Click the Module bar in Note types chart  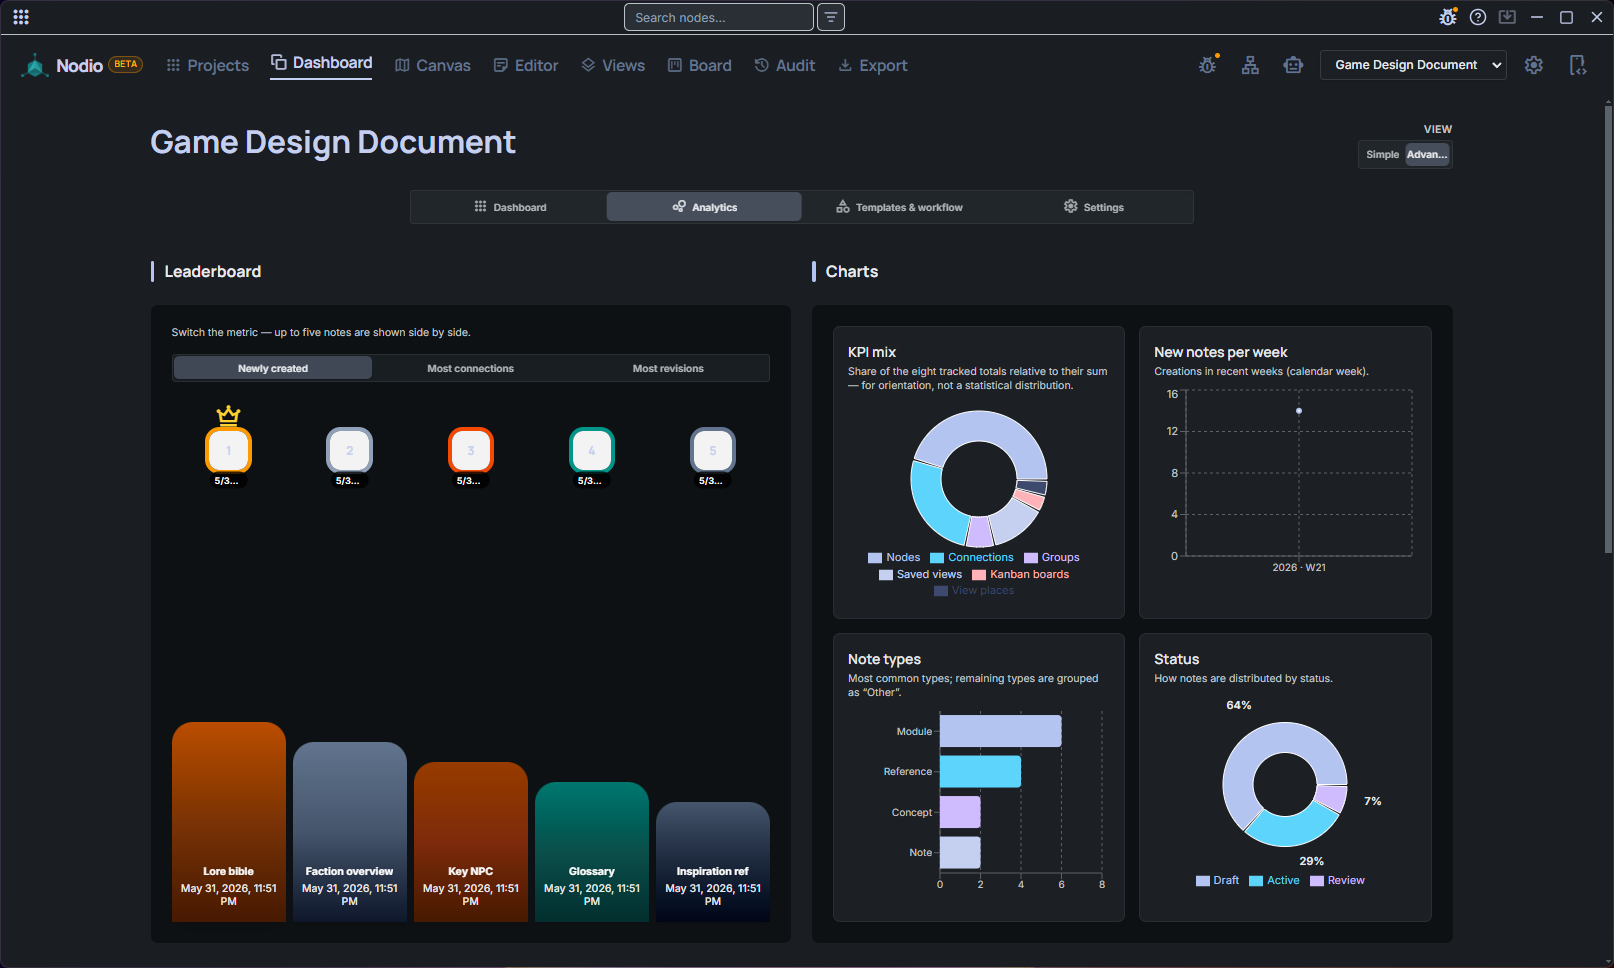click(1000, 731)
